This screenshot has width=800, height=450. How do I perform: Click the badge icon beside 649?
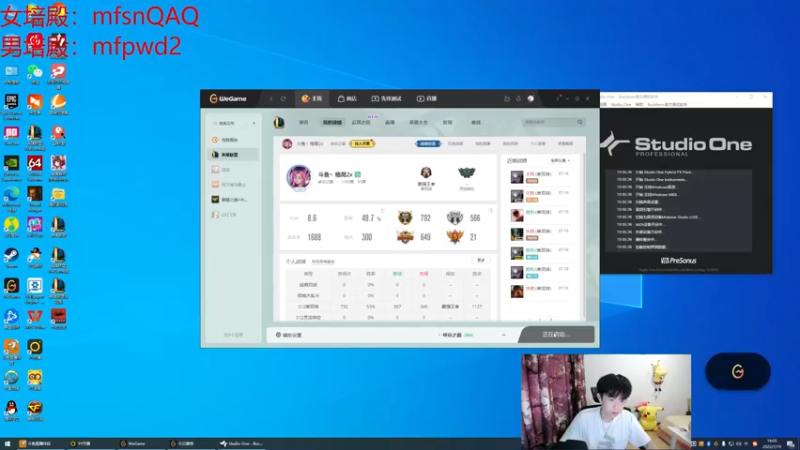pos(405,237)
